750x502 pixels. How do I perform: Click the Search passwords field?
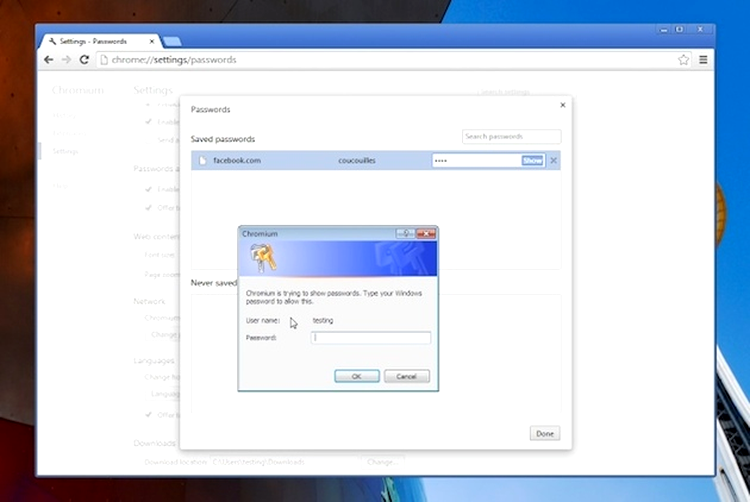tap(511, 136)
